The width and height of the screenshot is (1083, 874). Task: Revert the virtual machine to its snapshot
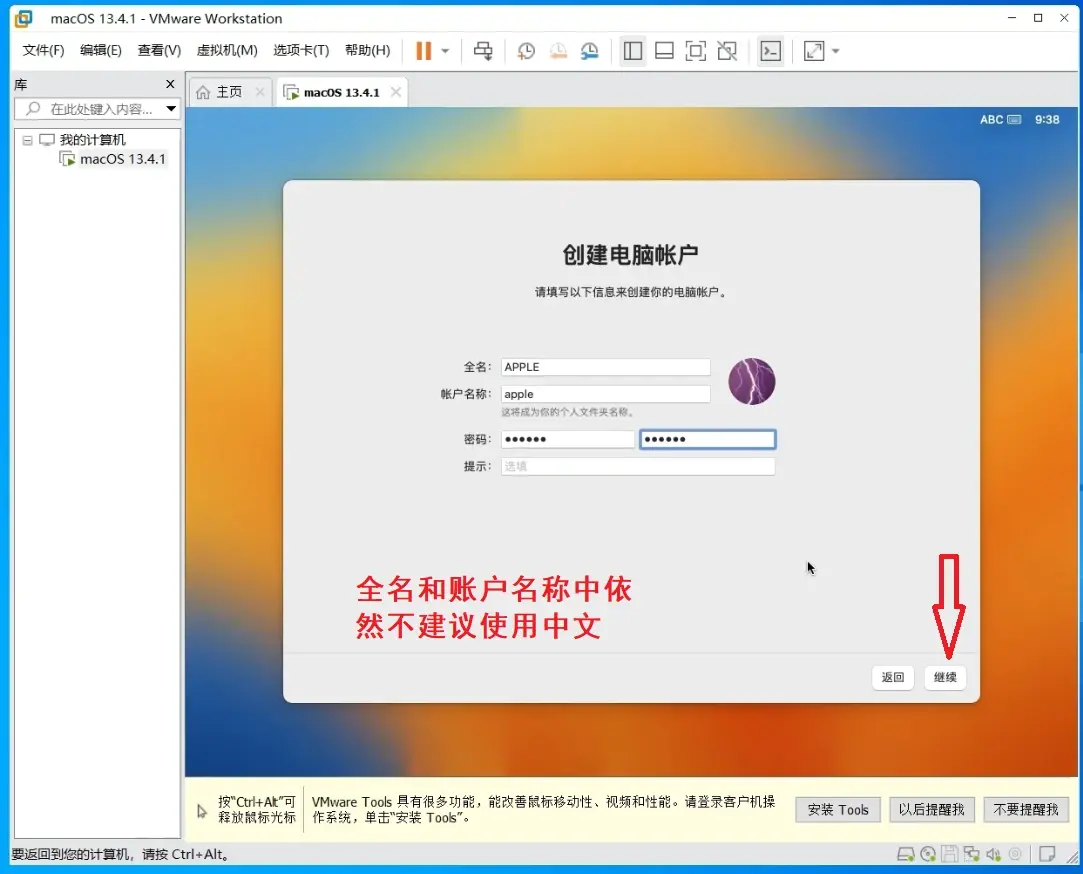pyautogui.click(x=558, y=50)
